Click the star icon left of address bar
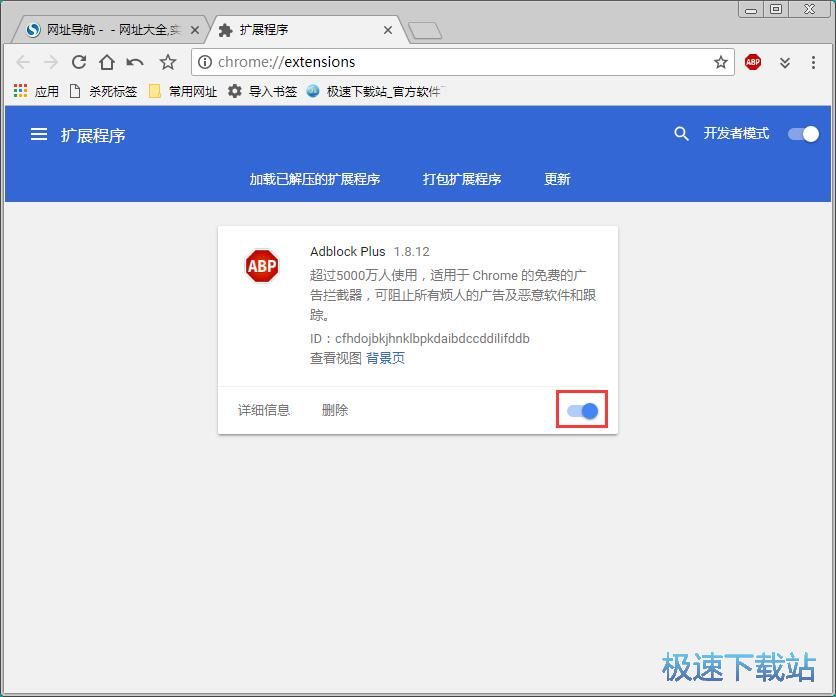The width and height of the screenshot is (836, 697). pos(168,62)
